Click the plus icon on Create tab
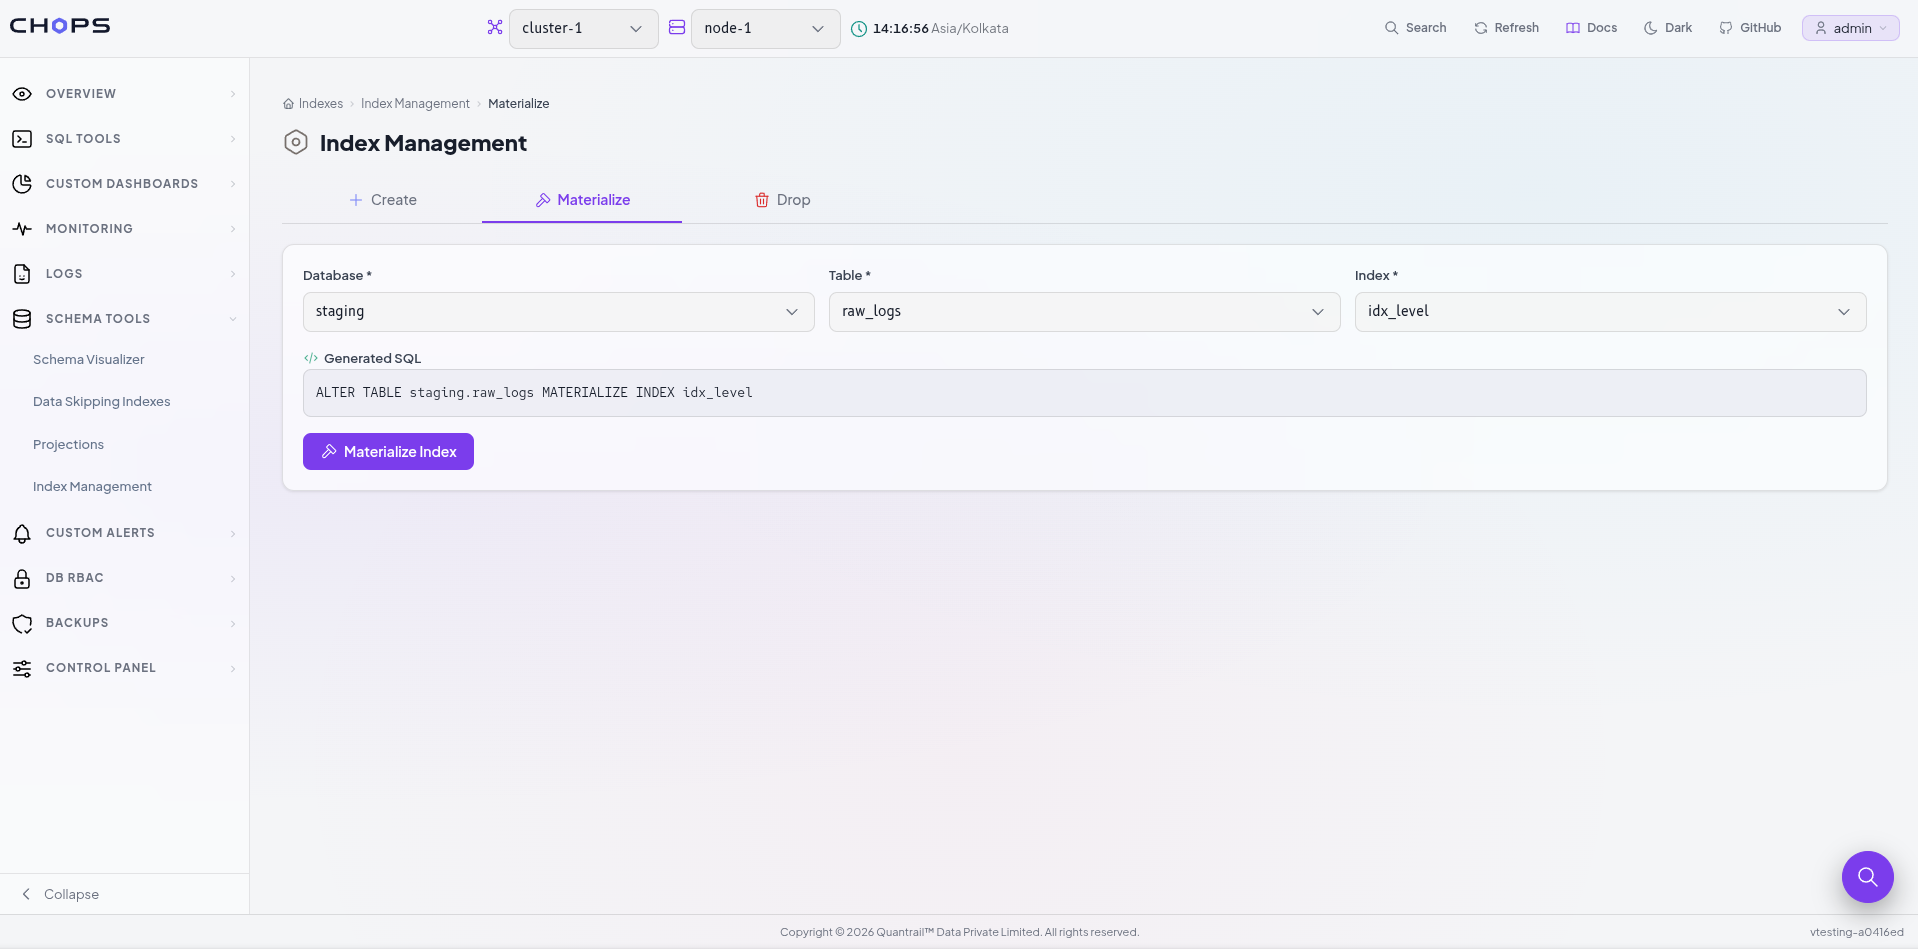The width and height of the screenshot is (1918, 949). pyautogui.click(x=356, y=200)
